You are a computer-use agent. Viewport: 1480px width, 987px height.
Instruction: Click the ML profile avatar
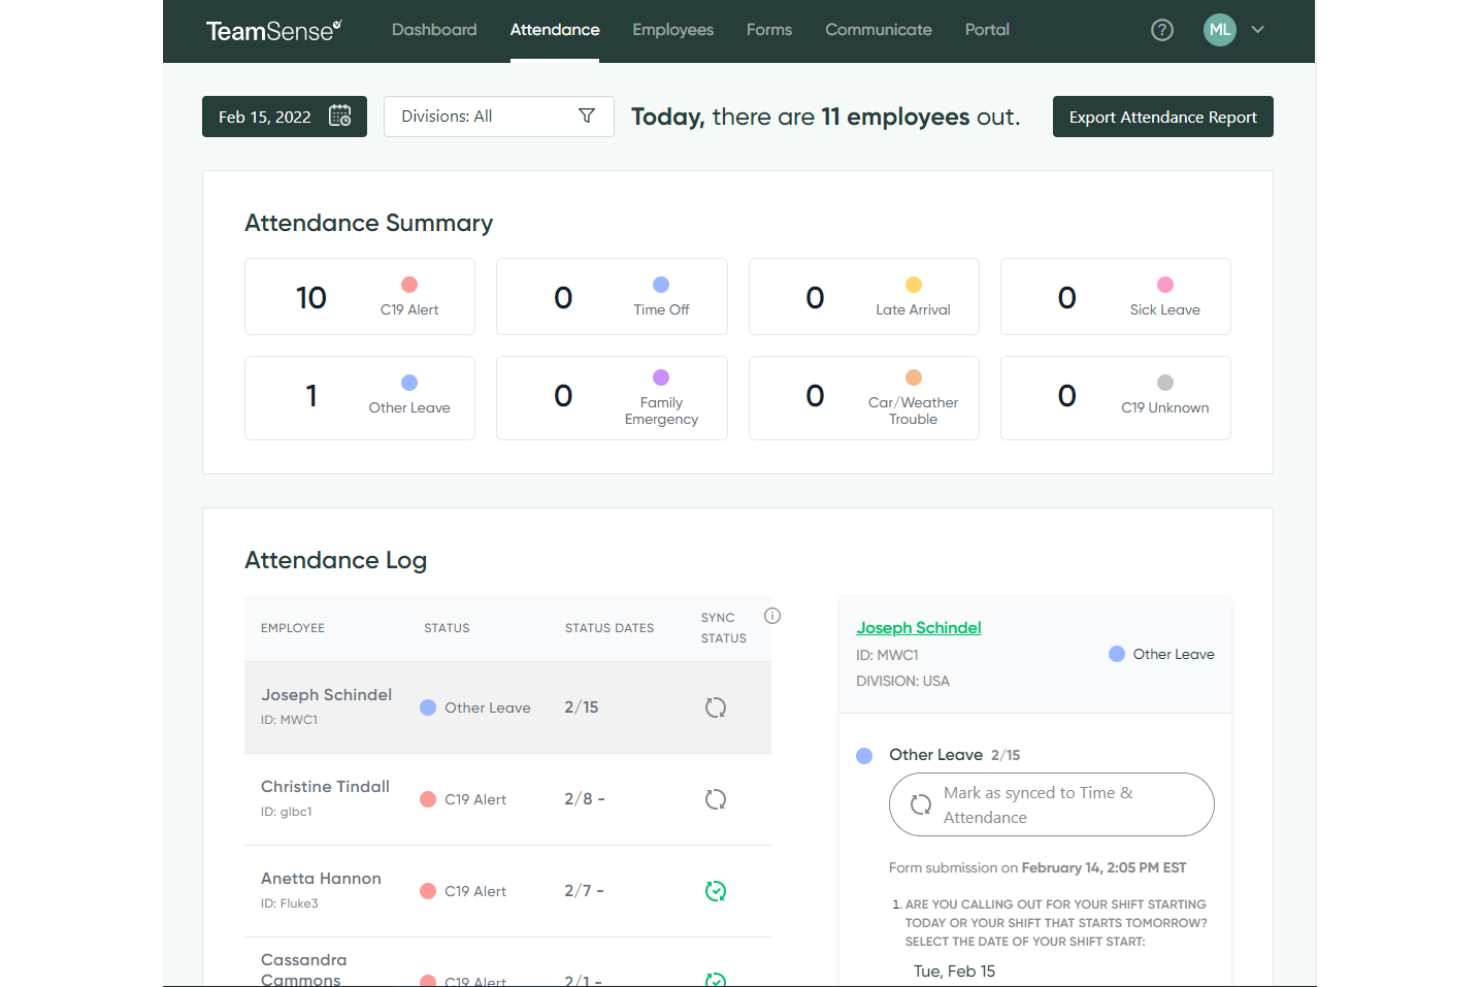coord(1219,30)
